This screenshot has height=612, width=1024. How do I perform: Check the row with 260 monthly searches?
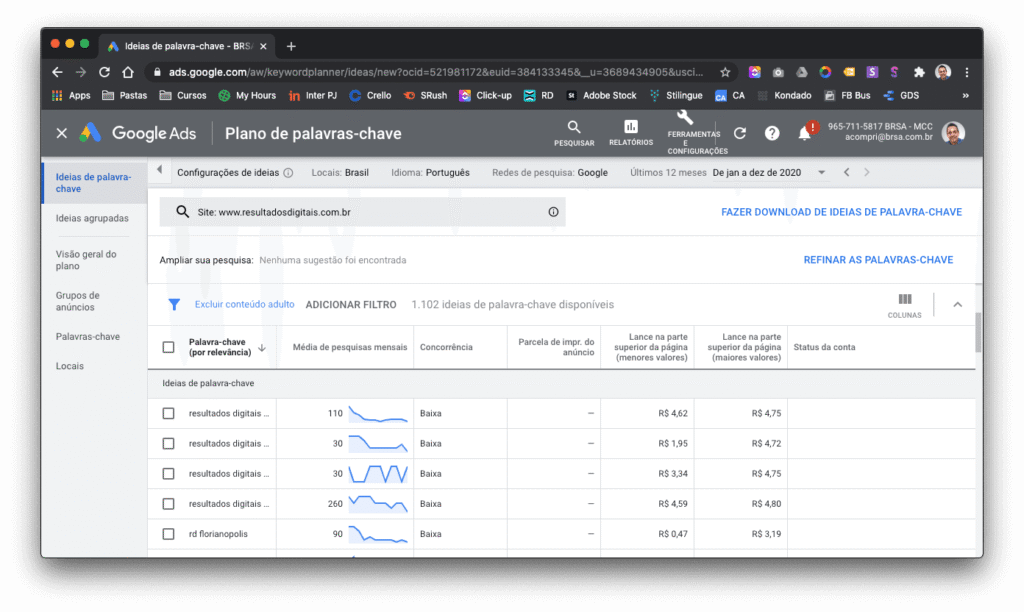tap(168, 504)
